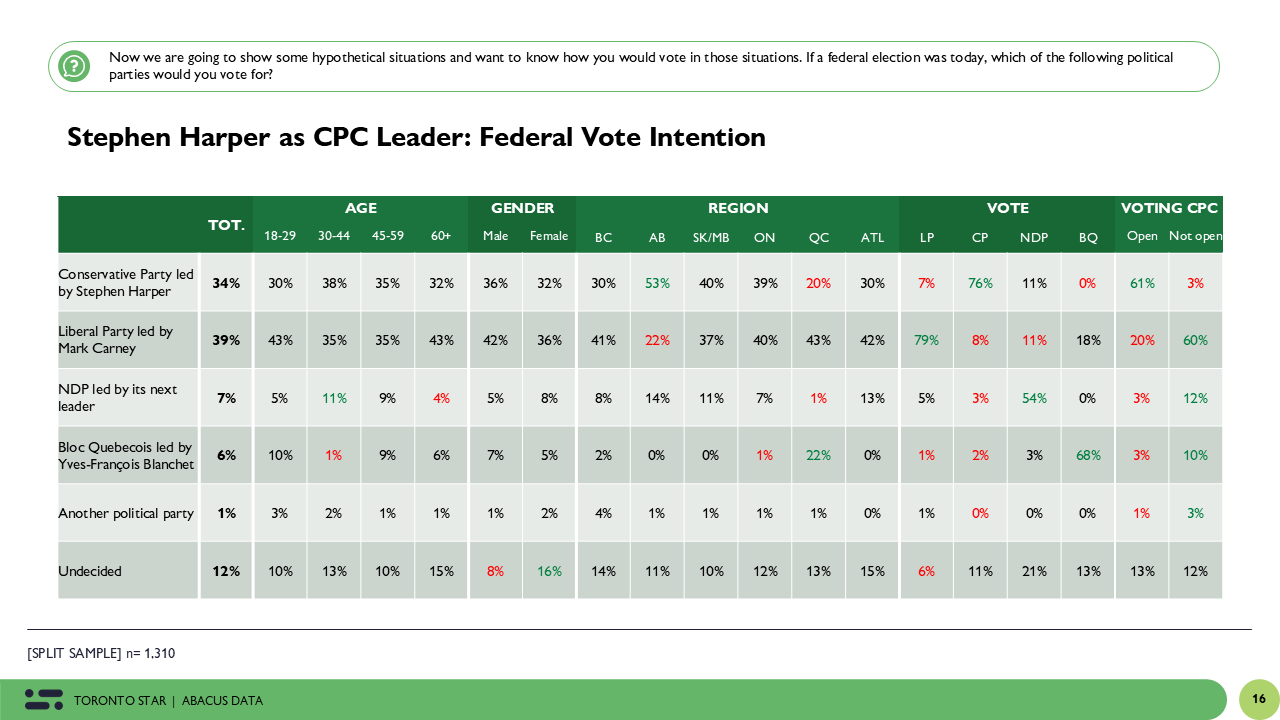Click the 79% LP Liberal cell
The height and width of the screenshot is (720, 1280).
coord(926,340)
